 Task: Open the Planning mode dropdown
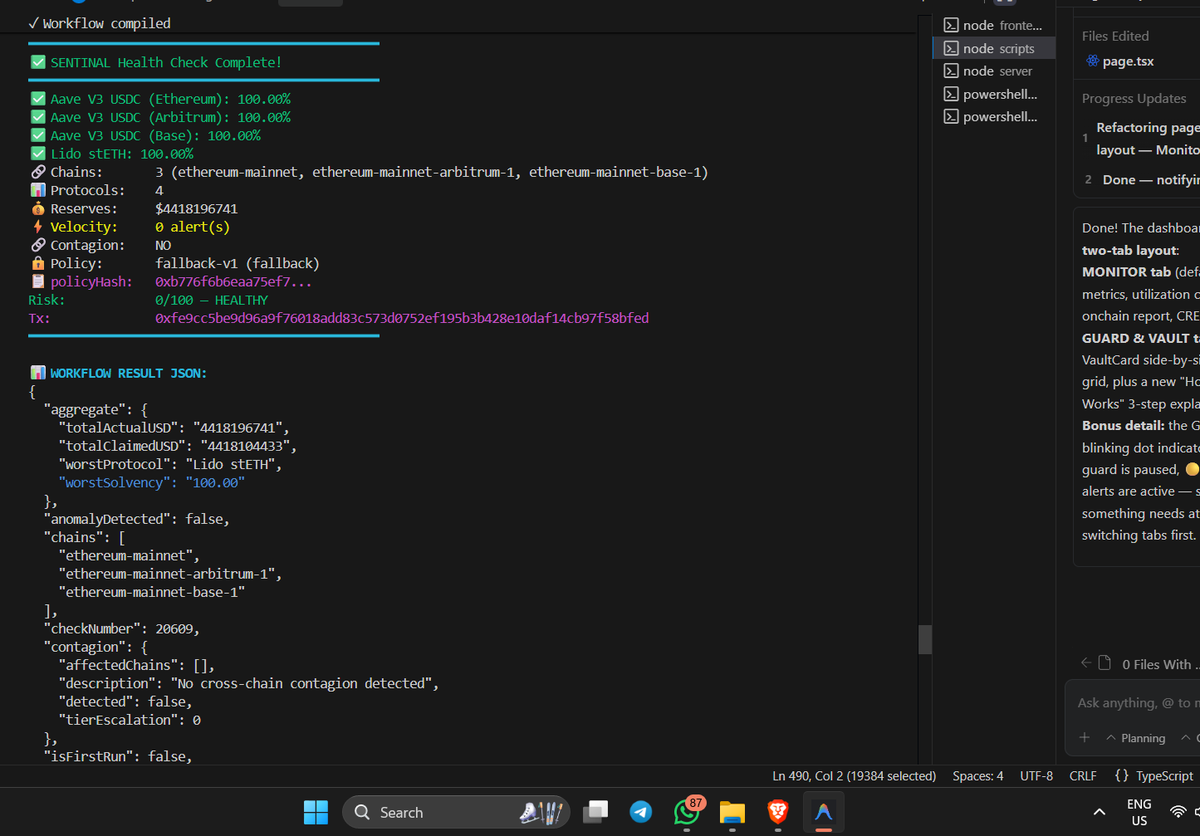pyautogui.click(x=1135, y=738)
